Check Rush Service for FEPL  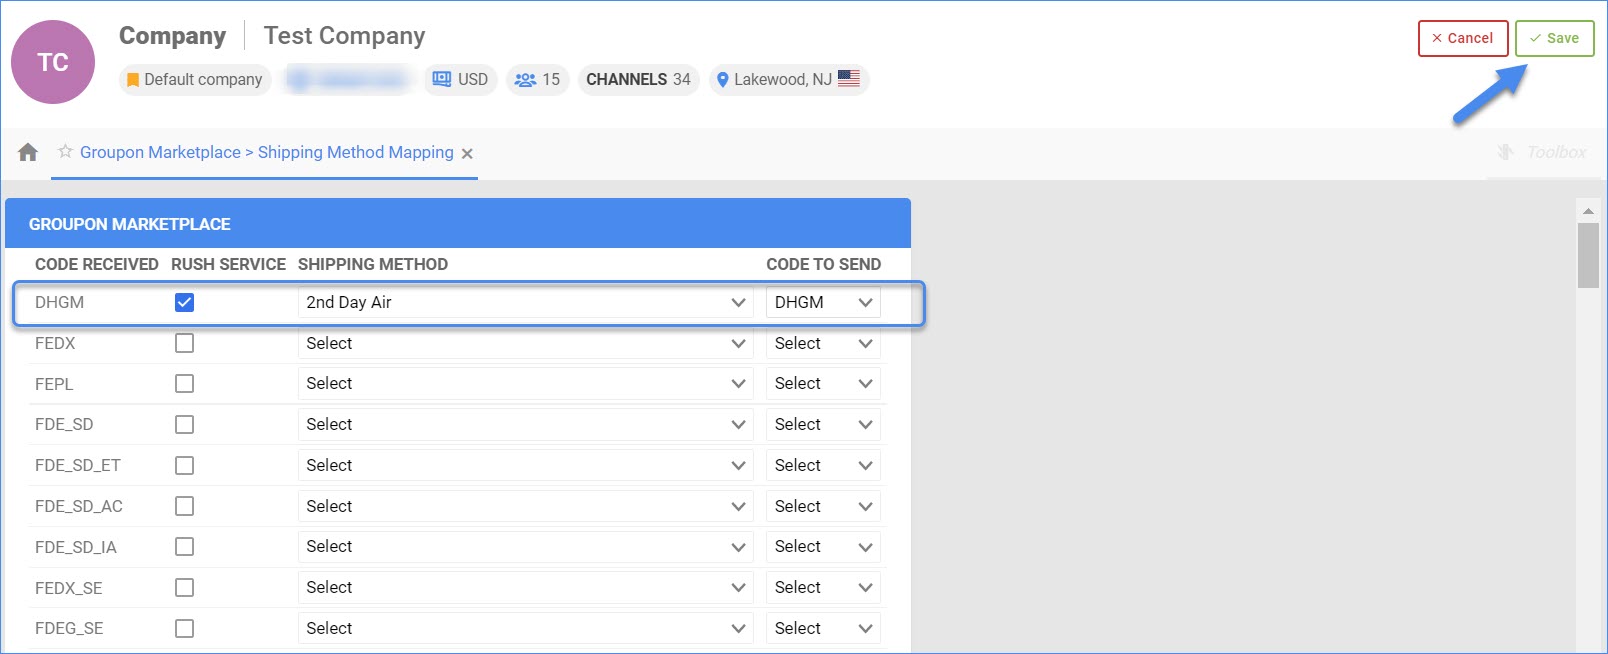click(184, 384)
